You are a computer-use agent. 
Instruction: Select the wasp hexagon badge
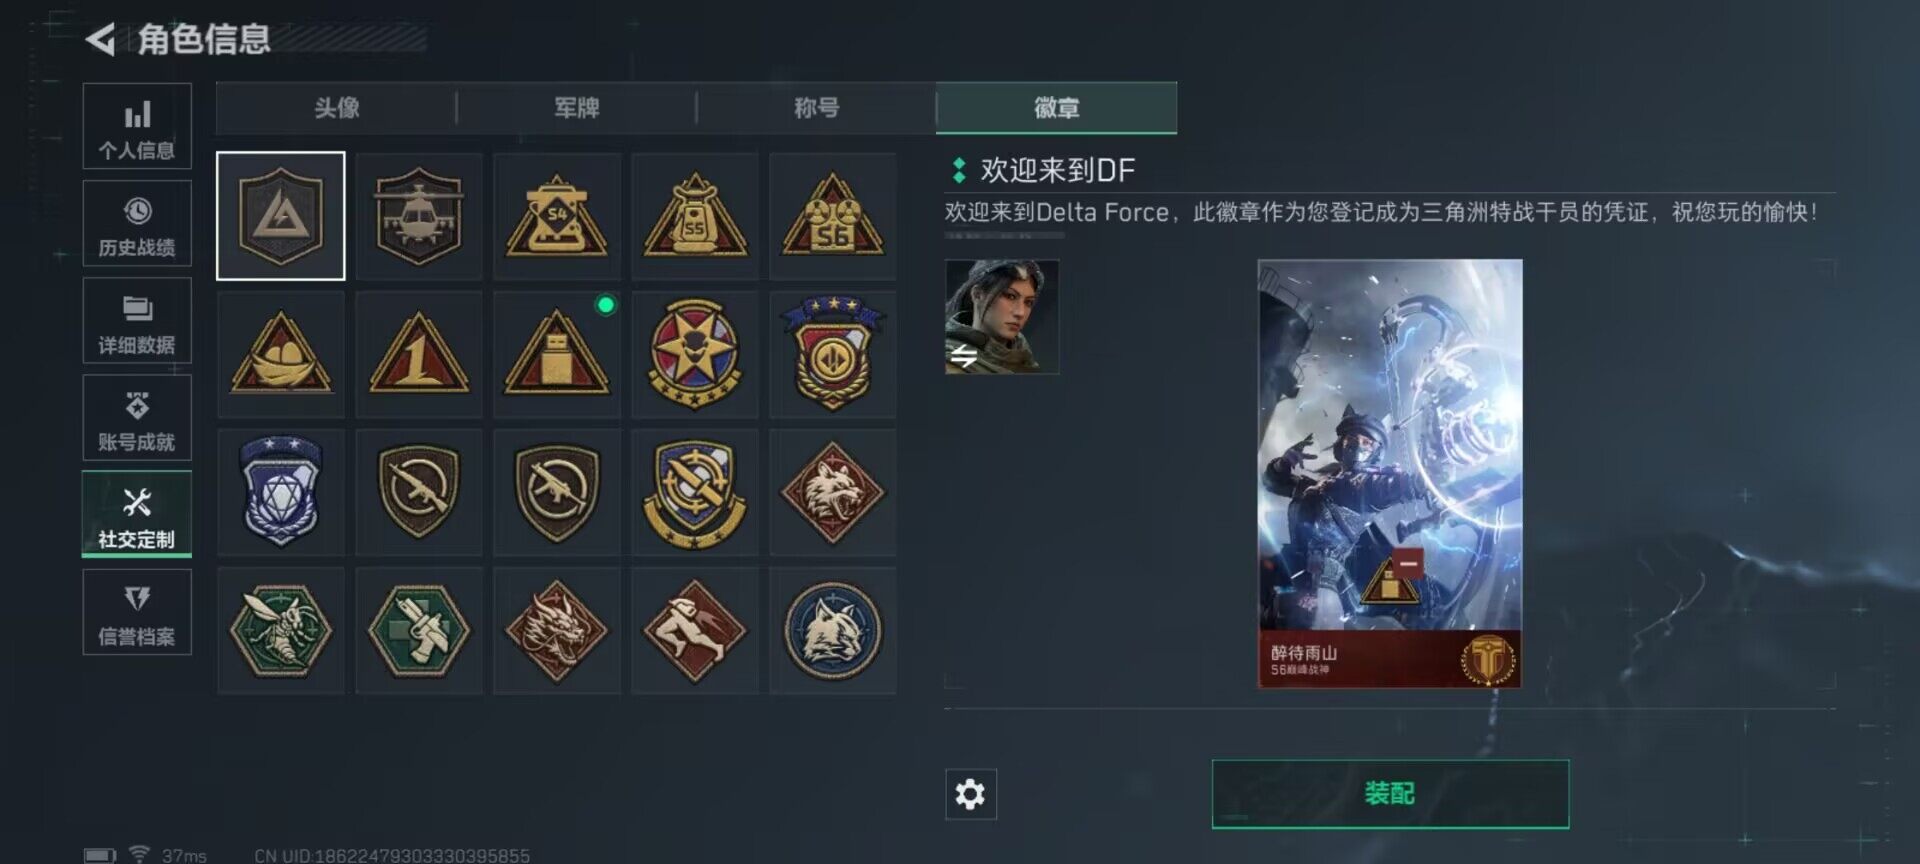(281, 630)
